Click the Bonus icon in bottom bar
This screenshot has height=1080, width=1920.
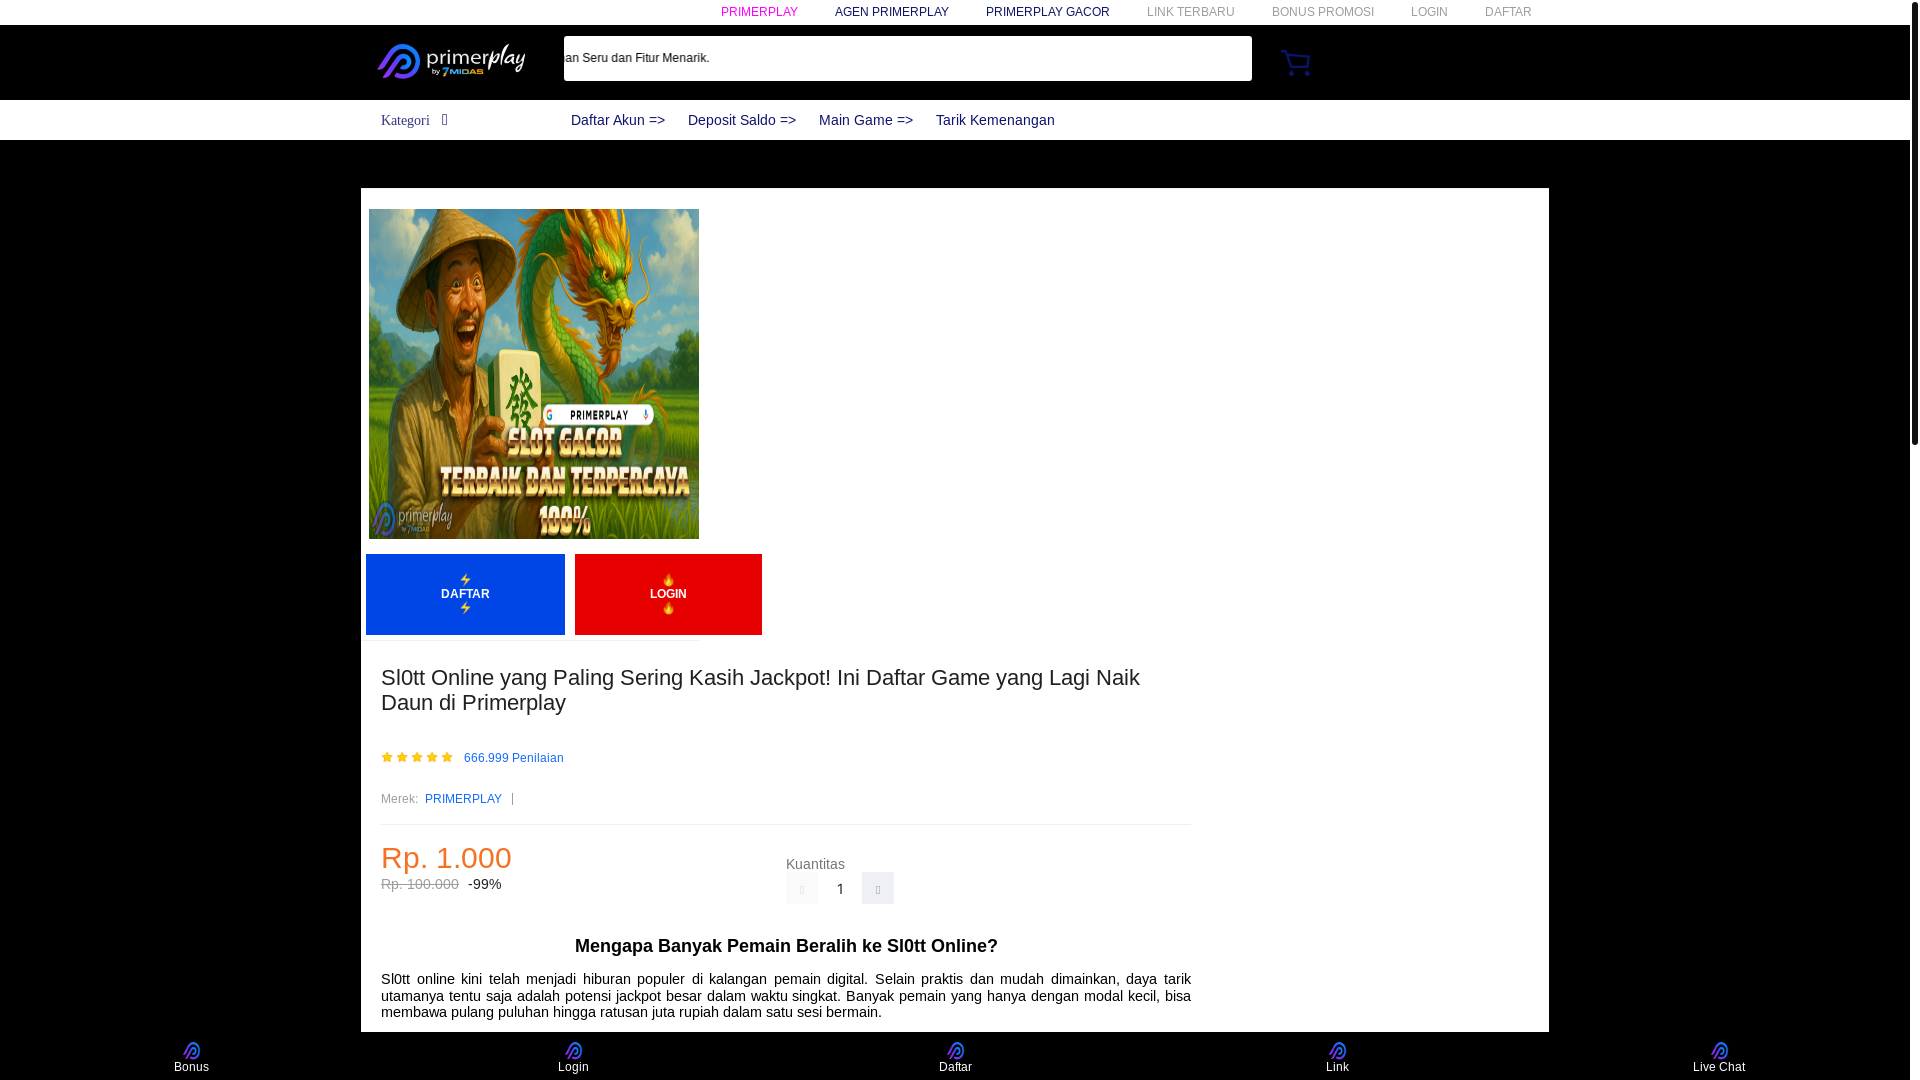(x=191, y=1057)
